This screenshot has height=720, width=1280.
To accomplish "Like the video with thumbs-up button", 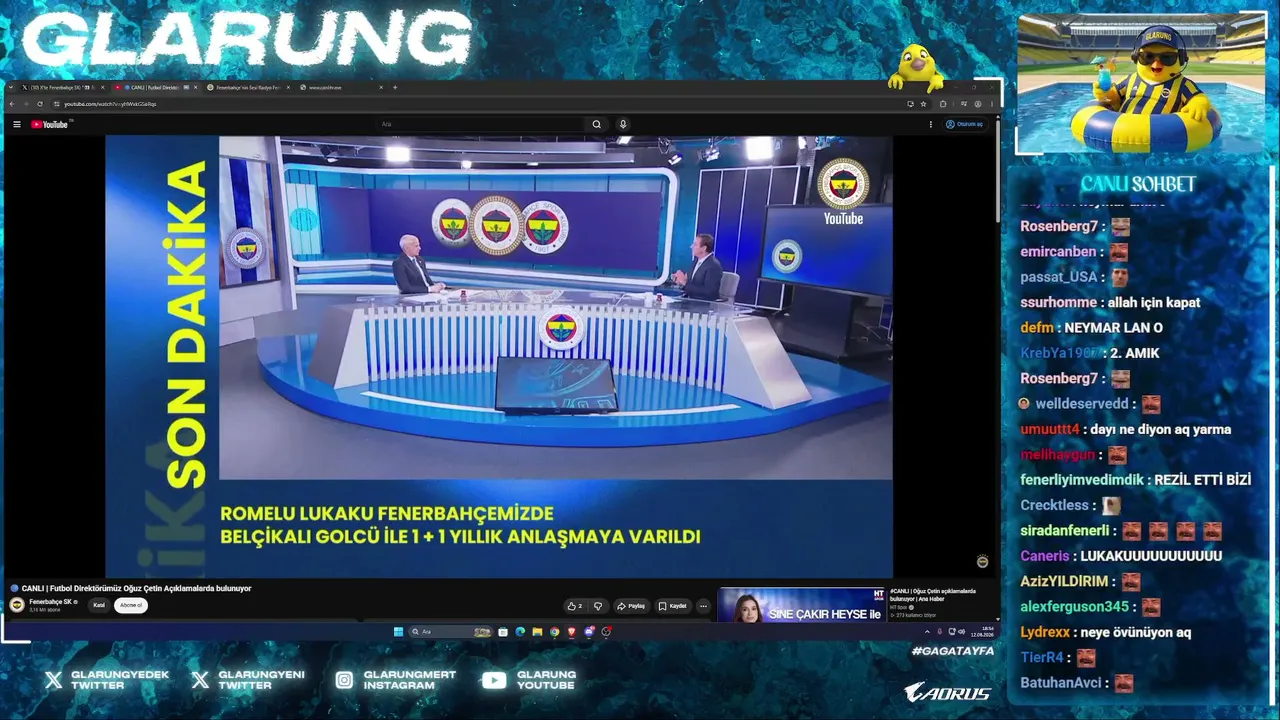I will pos(574,606).
